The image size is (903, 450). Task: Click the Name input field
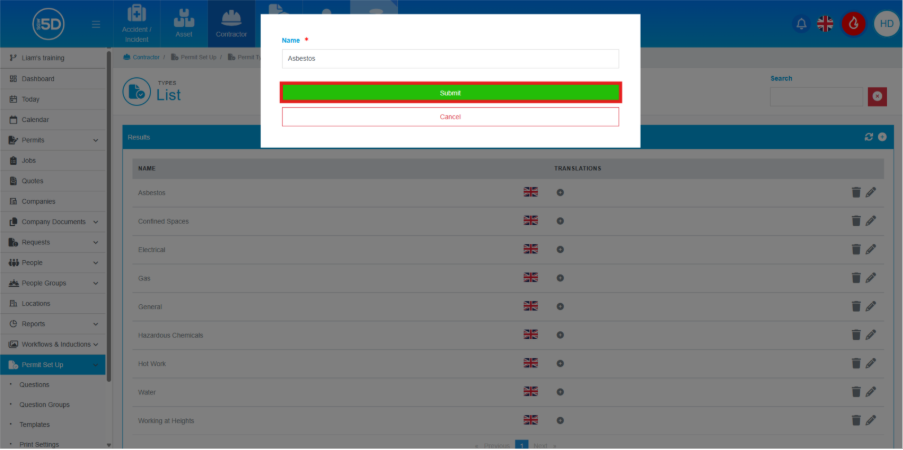coord(450,59)
